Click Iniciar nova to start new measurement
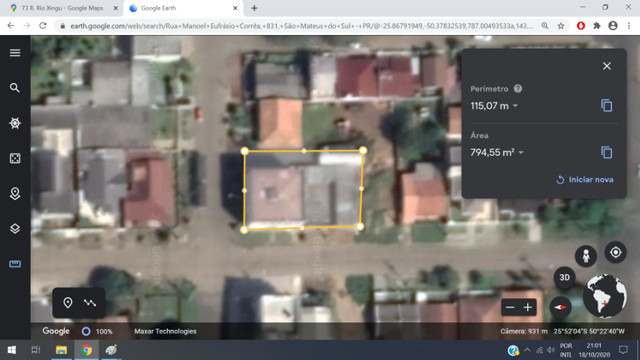Viewport: 640px width, 360px height. coord(585,180)
